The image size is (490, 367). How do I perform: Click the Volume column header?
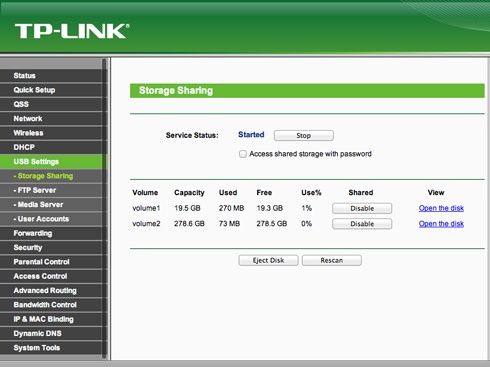pos(145,193)
